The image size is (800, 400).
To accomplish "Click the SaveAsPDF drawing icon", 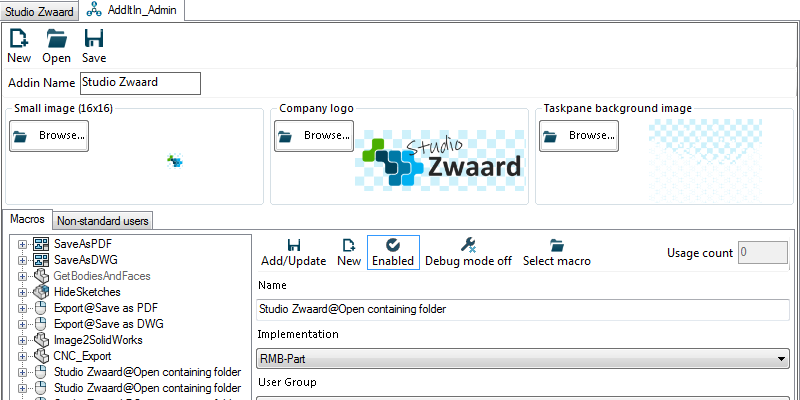I will (41, 244).
